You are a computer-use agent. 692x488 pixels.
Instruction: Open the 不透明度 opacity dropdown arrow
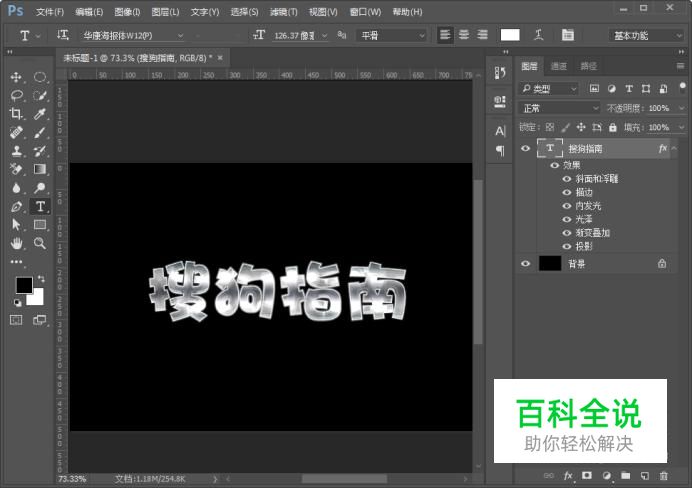tap(680, 108)
